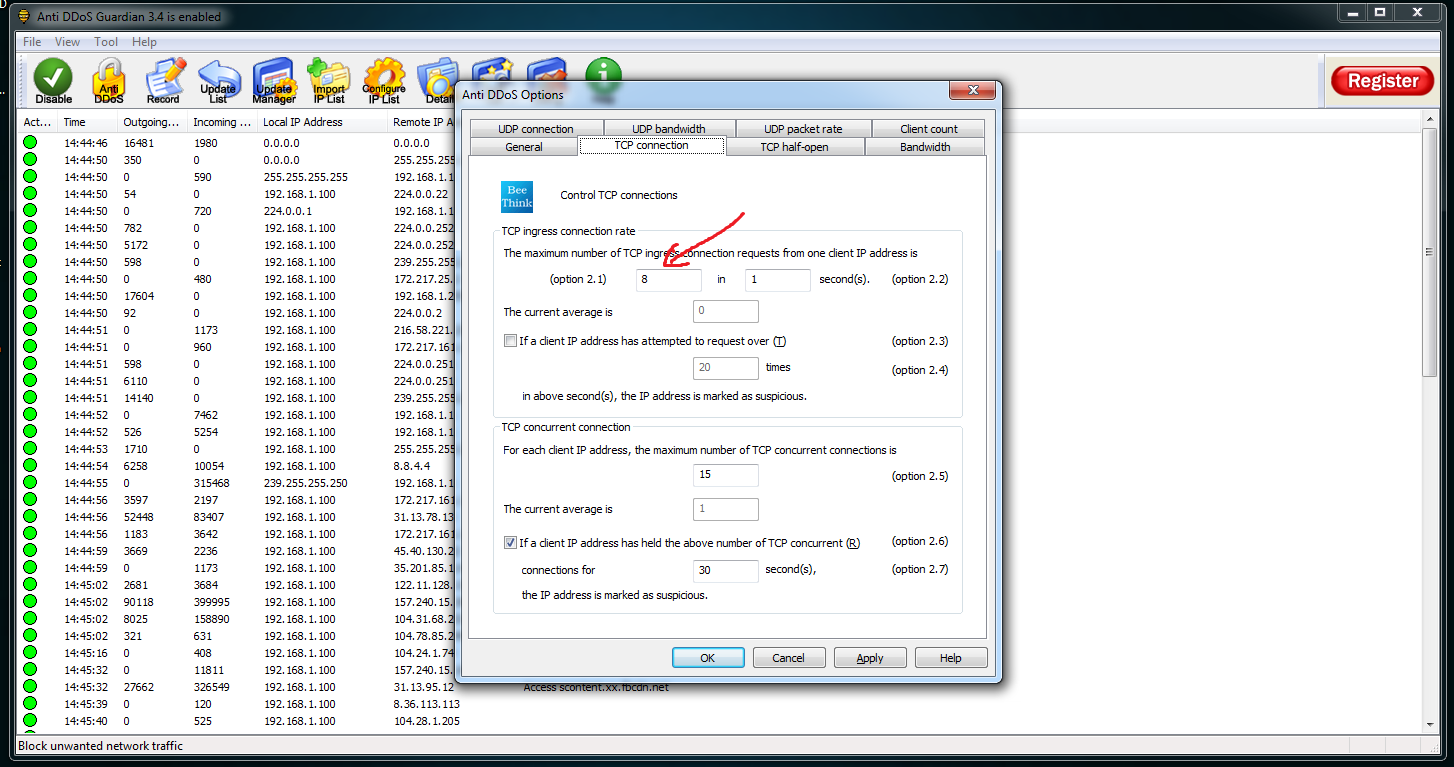Click the dialog Help button
This screenshot has width=1454, height=767.
pyautogui.click(x=951, y=658)
